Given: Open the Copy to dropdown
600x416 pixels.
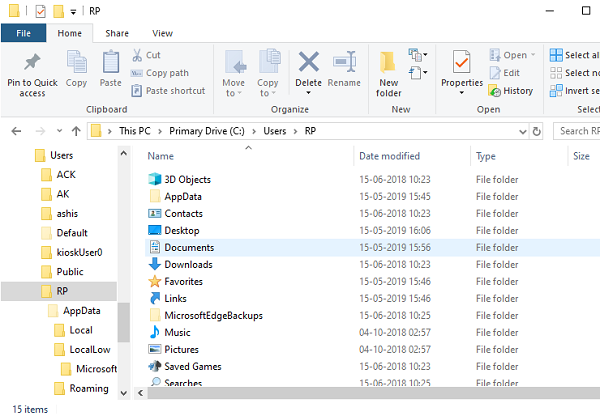Looking at the screenshot, I should tap(268, 73).
